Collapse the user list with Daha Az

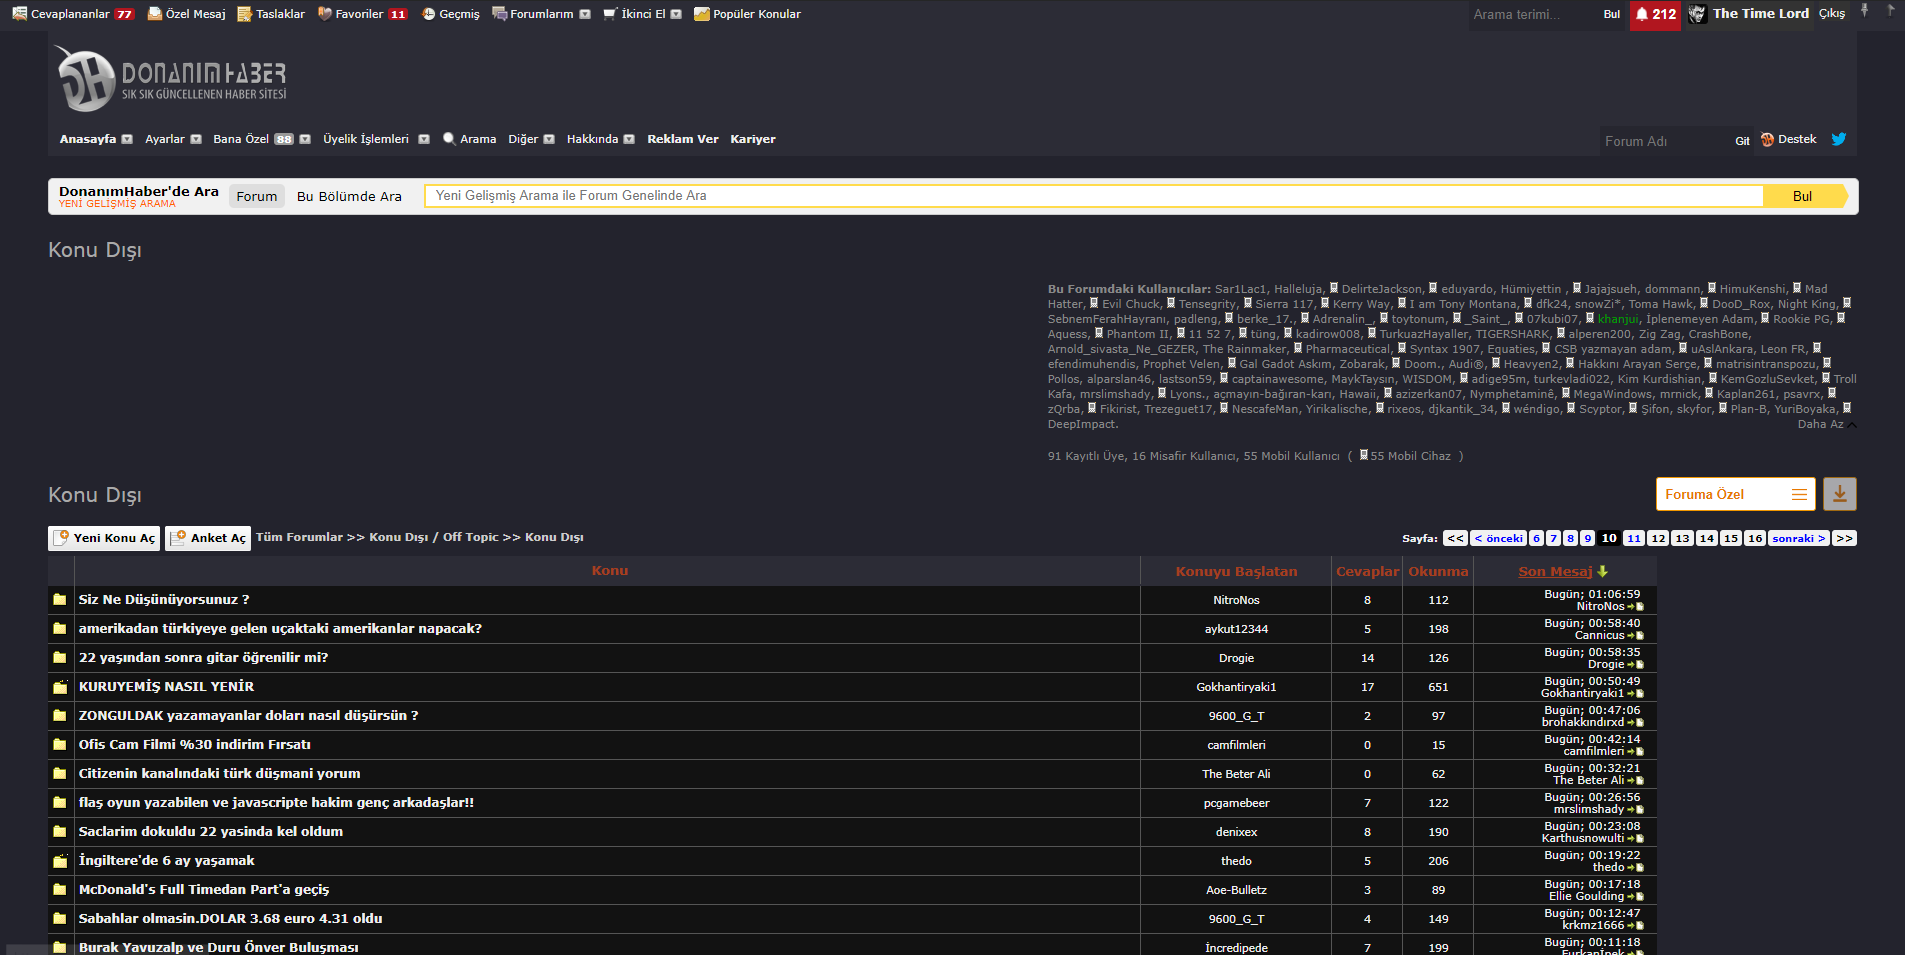1827,424
